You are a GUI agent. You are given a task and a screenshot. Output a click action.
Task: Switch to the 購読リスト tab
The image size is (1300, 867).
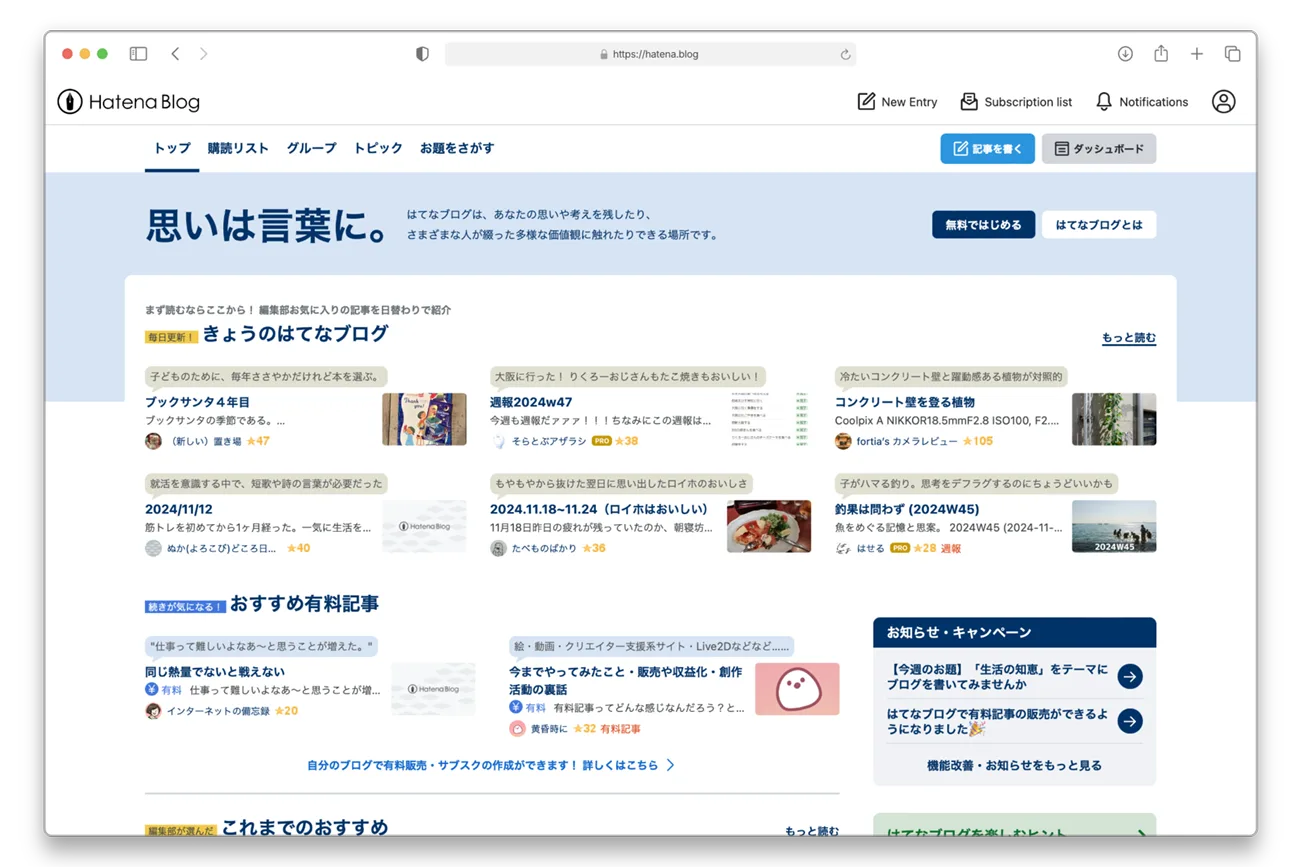[x=237, y=147]
